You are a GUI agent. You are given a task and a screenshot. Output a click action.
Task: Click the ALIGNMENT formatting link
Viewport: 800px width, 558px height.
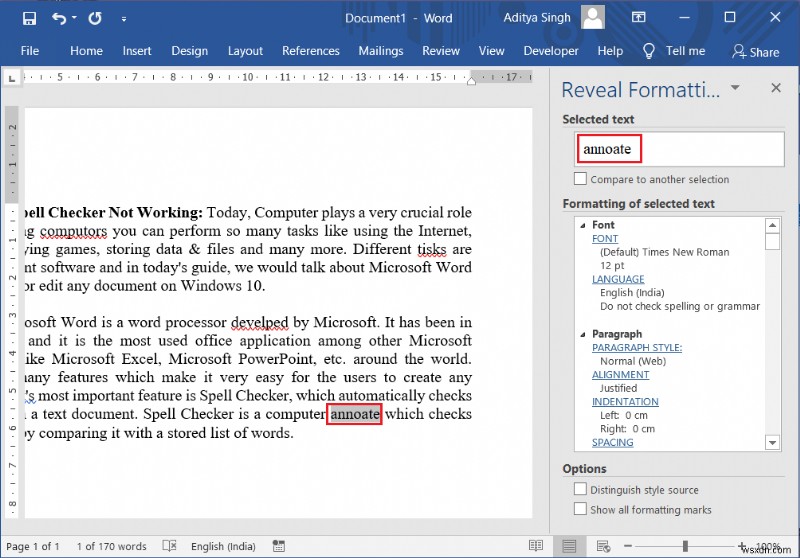click(620, 374)
